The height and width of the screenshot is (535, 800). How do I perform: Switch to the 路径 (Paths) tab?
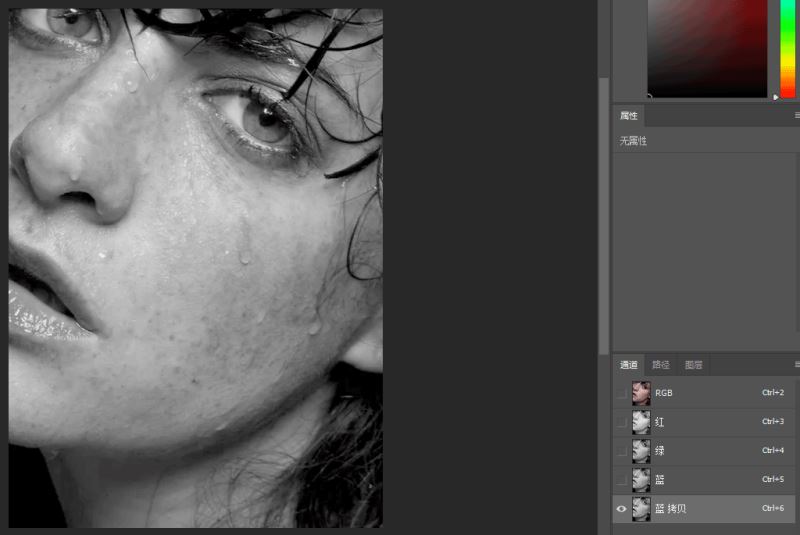pos(661,365)
